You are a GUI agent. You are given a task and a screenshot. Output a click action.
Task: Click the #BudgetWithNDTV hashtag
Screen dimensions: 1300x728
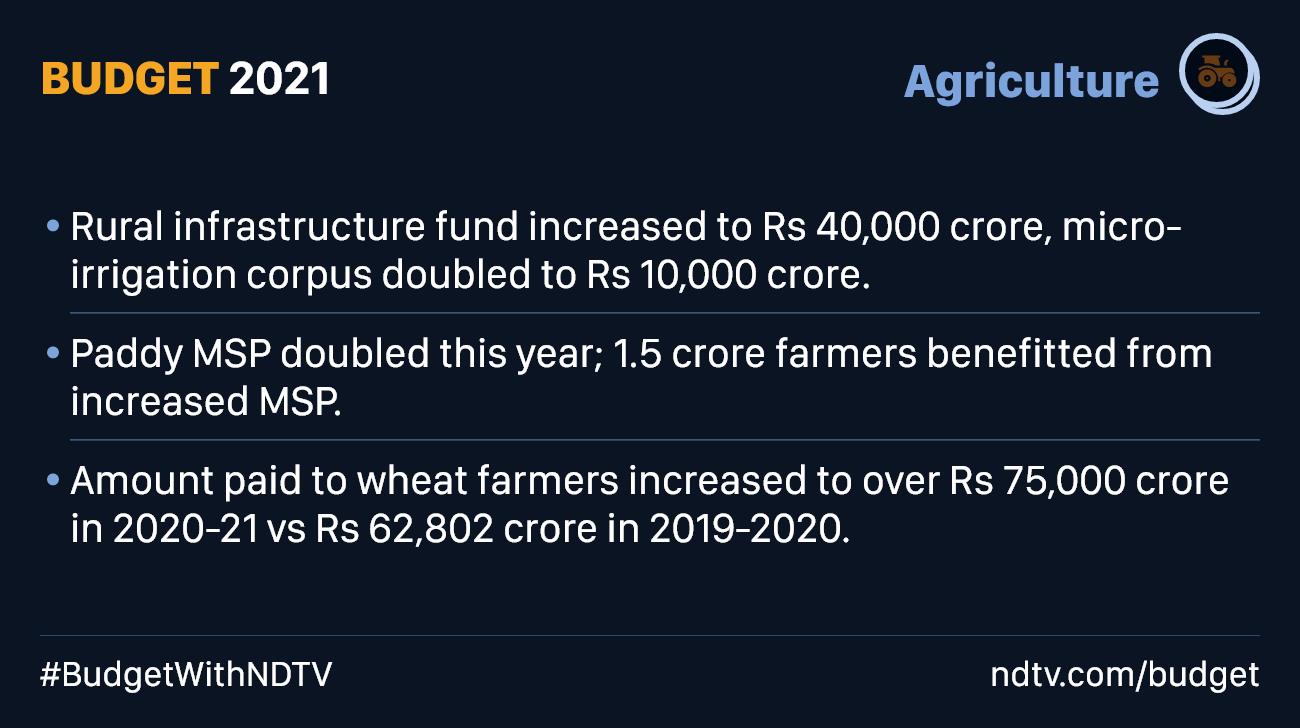[186, 675]
